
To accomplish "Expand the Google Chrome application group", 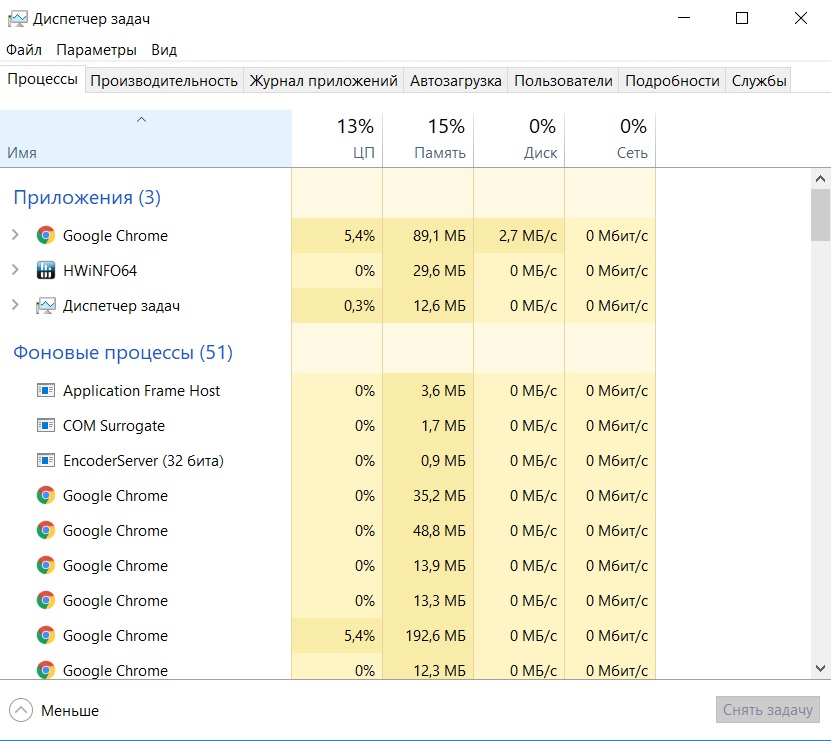I will coord(15,236).
